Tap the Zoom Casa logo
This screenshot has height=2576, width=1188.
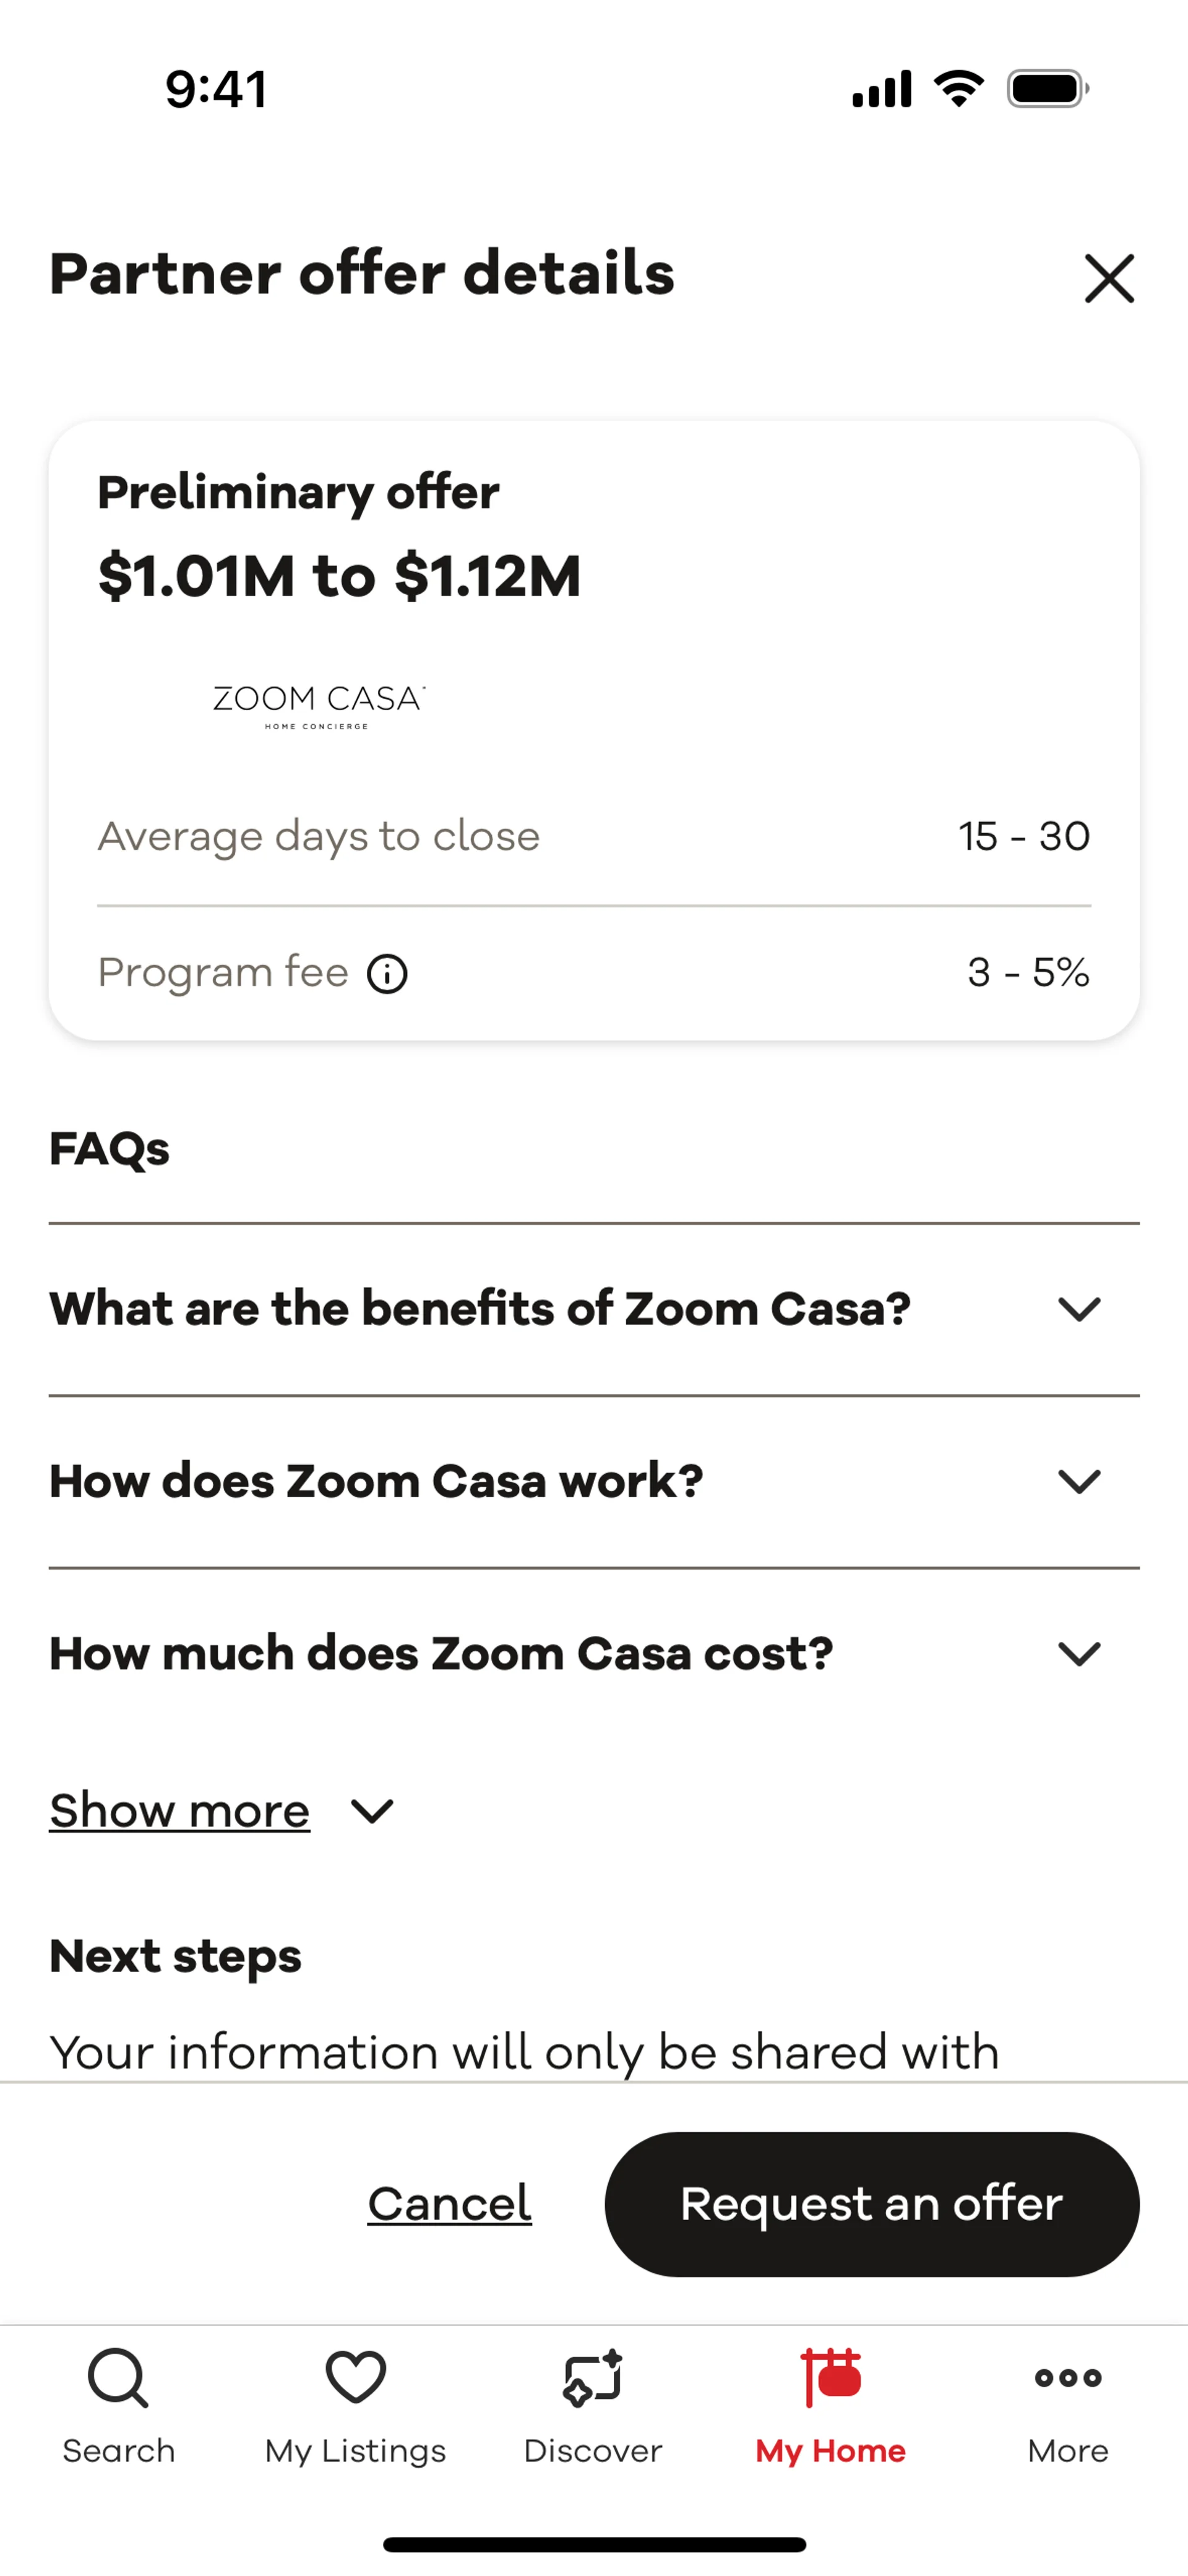(319, 706)
